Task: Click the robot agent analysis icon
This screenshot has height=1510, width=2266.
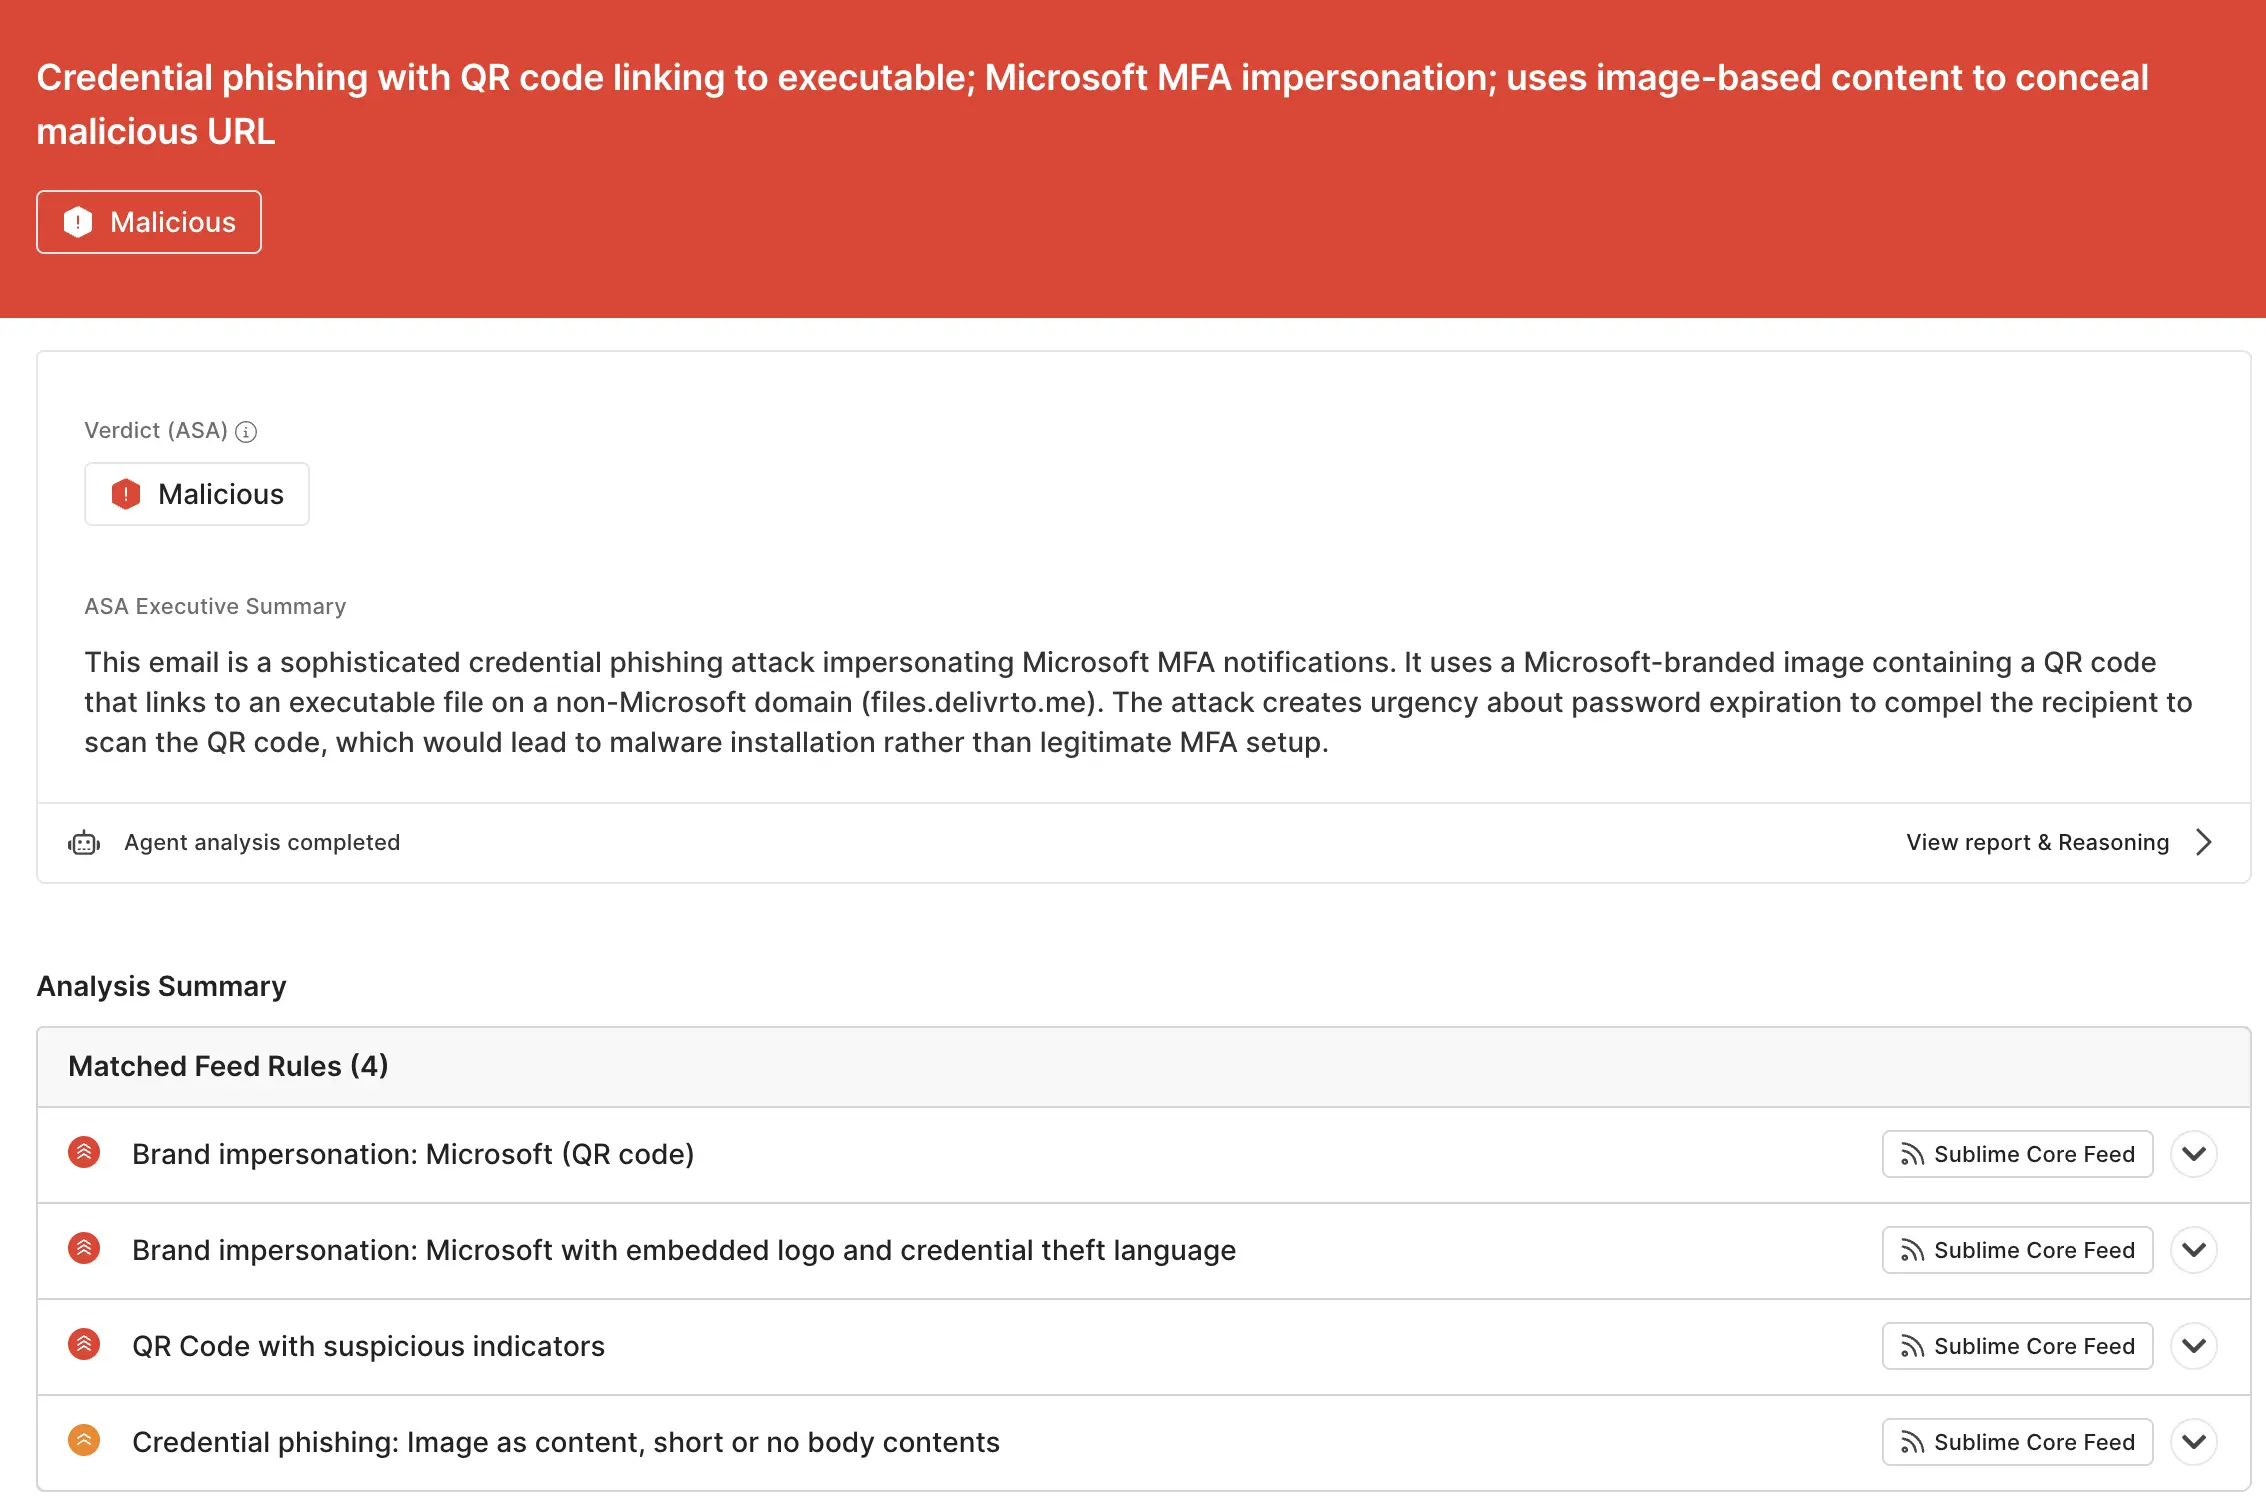Action: 84,843
